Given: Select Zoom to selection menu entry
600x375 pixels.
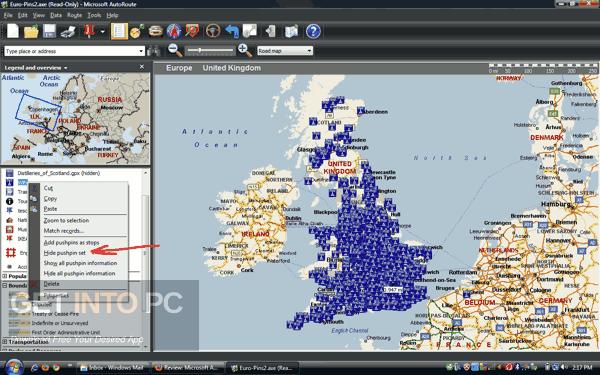Looking at the screenshot, I should point(66,220).
